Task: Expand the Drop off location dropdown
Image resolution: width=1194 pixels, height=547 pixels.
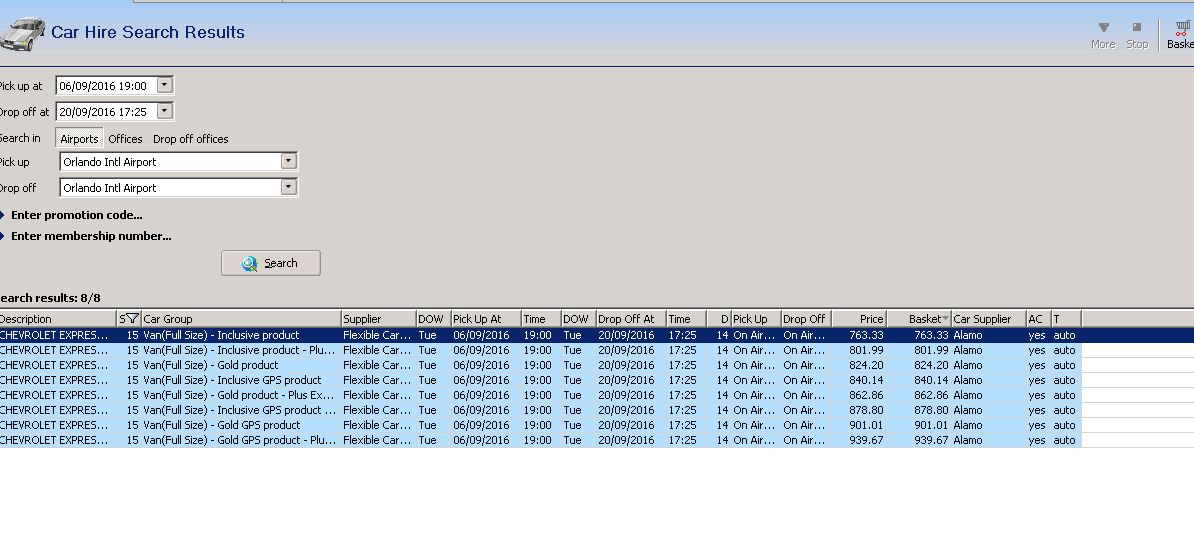Action: tap(288, 187)
